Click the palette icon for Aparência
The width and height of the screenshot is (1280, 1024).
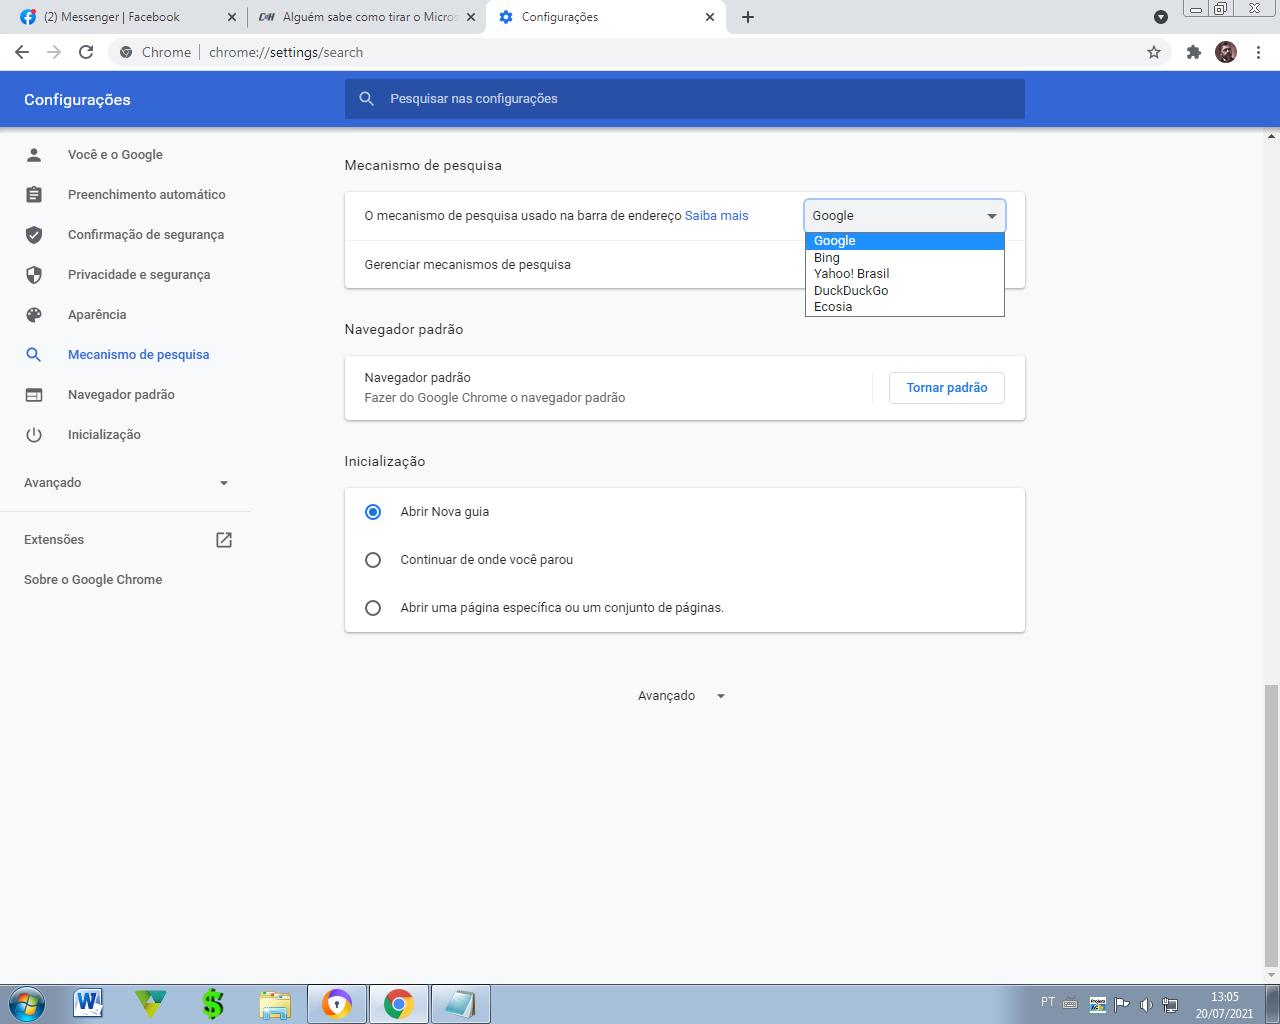coord(34,315)
